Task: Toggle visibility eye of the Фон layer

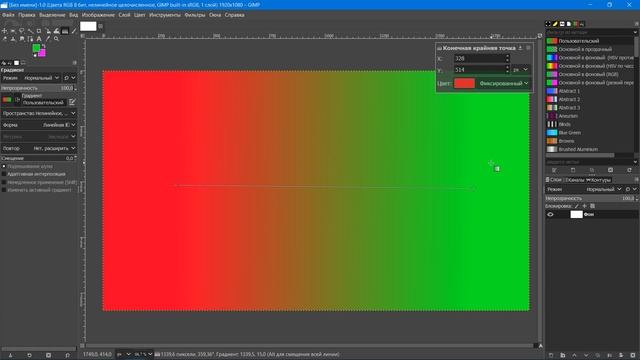Action: pos(550,214)
